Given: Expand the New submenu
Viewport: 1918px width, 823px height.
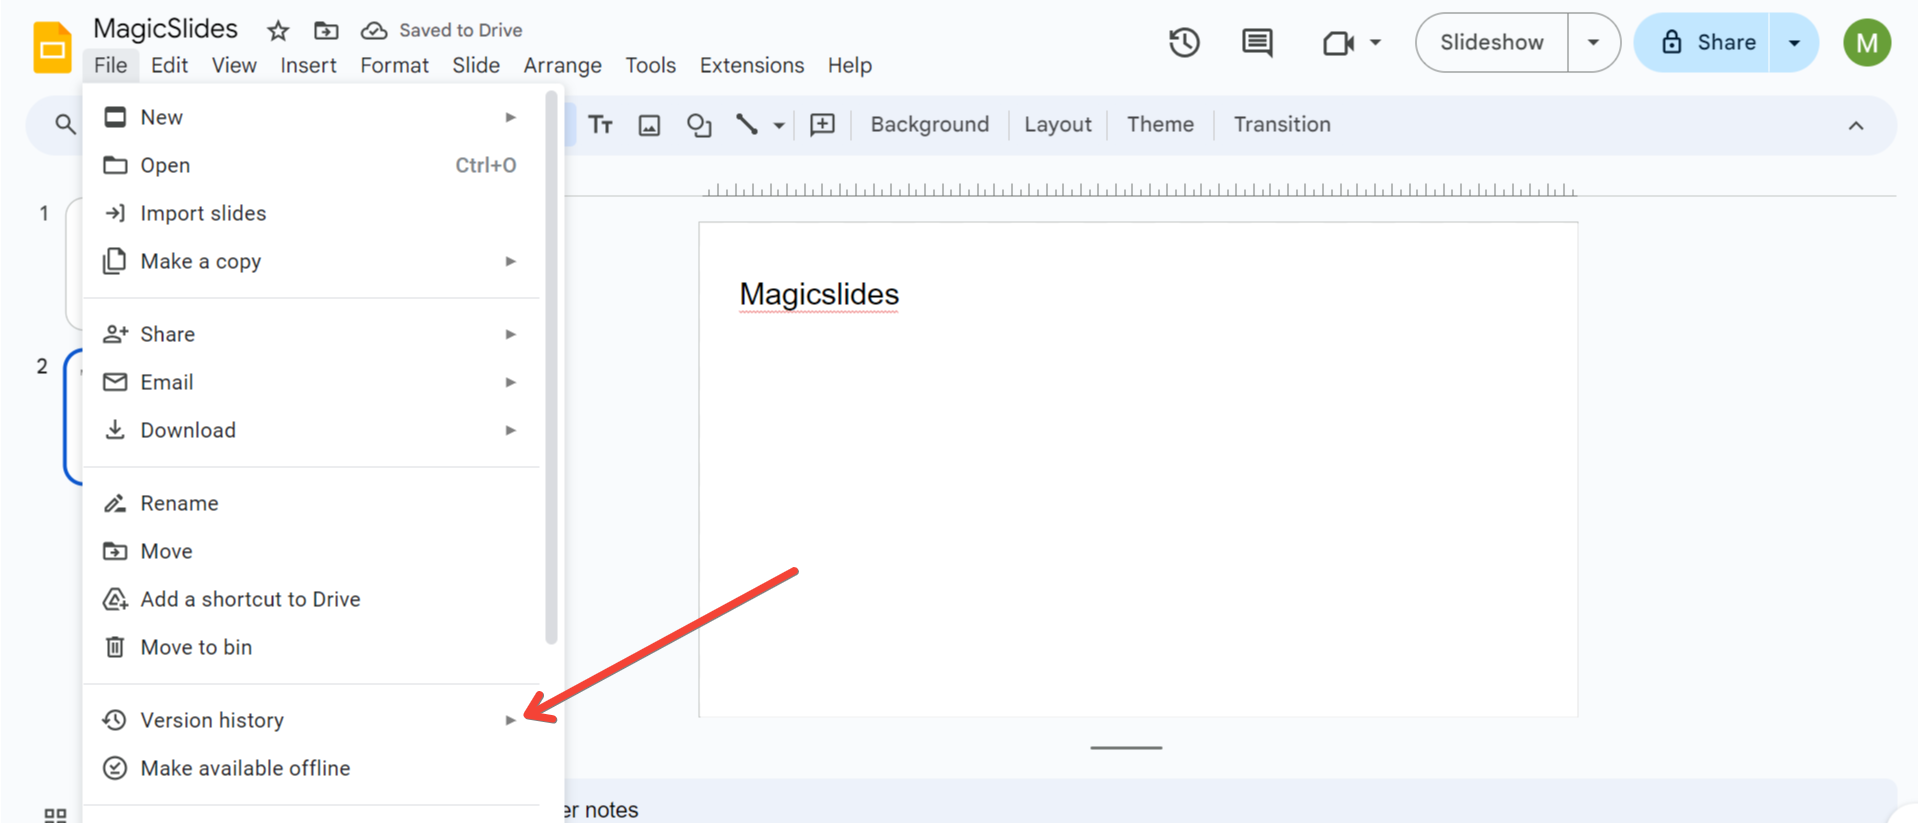Looking at the screenshot, I should [312, 117].
